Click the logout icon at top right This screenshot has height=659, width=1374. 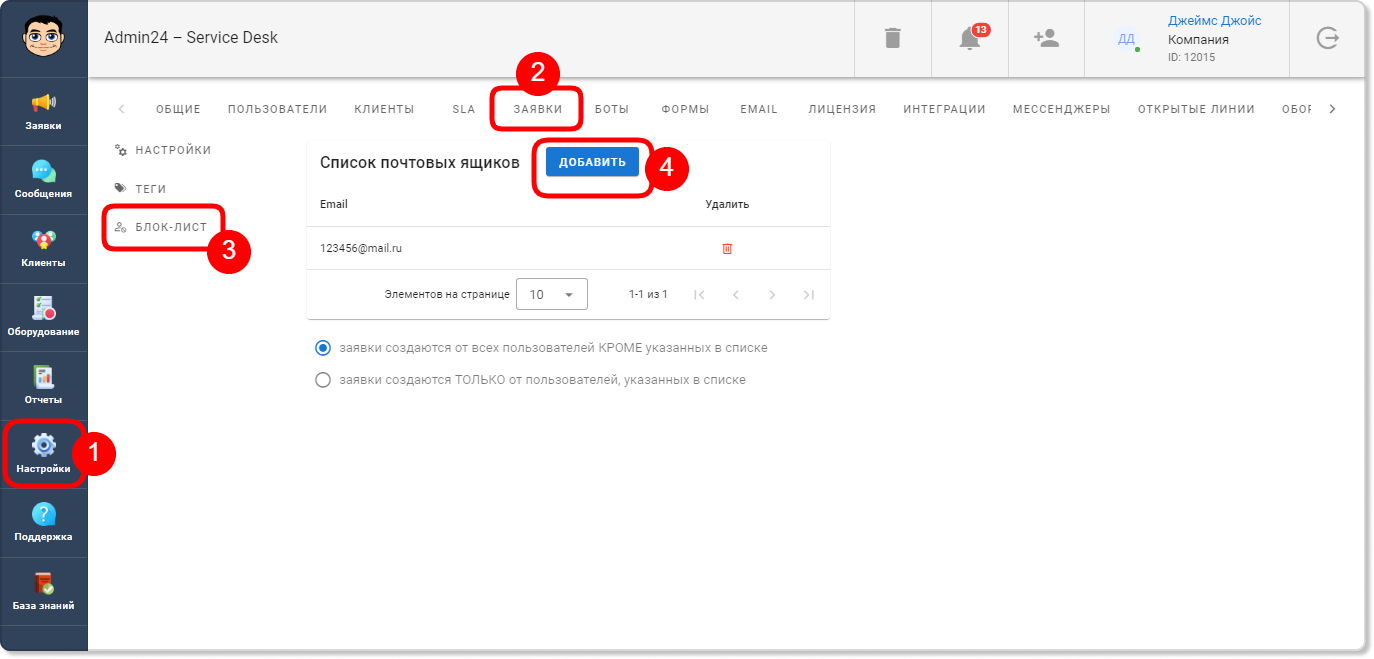(1327, 38)
